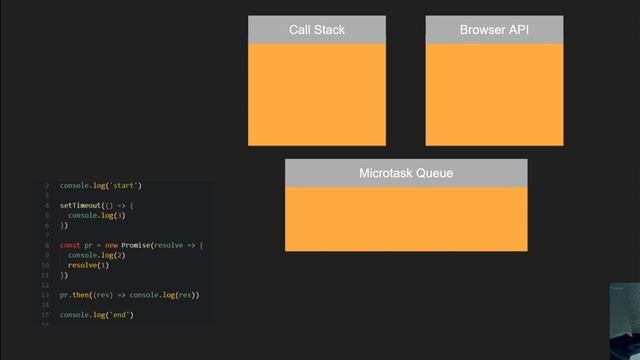Viewport: 640px width, 360px height.
Task: Click the orange Call Stack box body
Action: click(x=317, y=95)
